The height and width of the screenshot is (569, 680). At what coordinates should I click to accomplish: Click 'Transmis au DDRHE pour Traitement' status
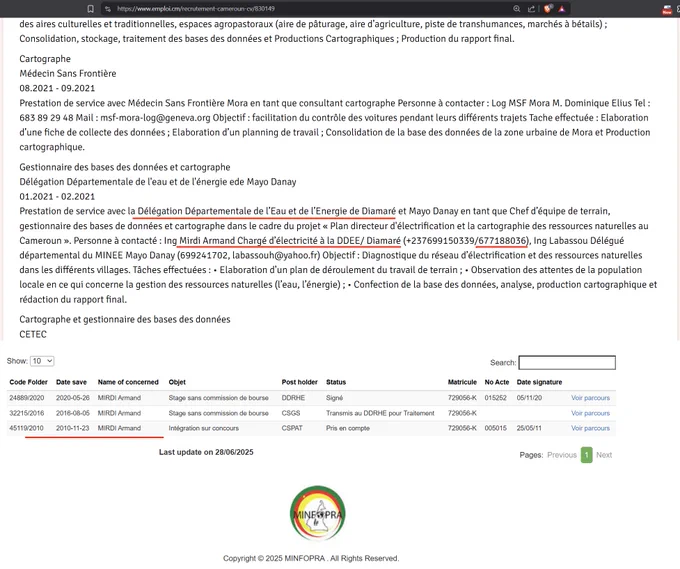380,413
